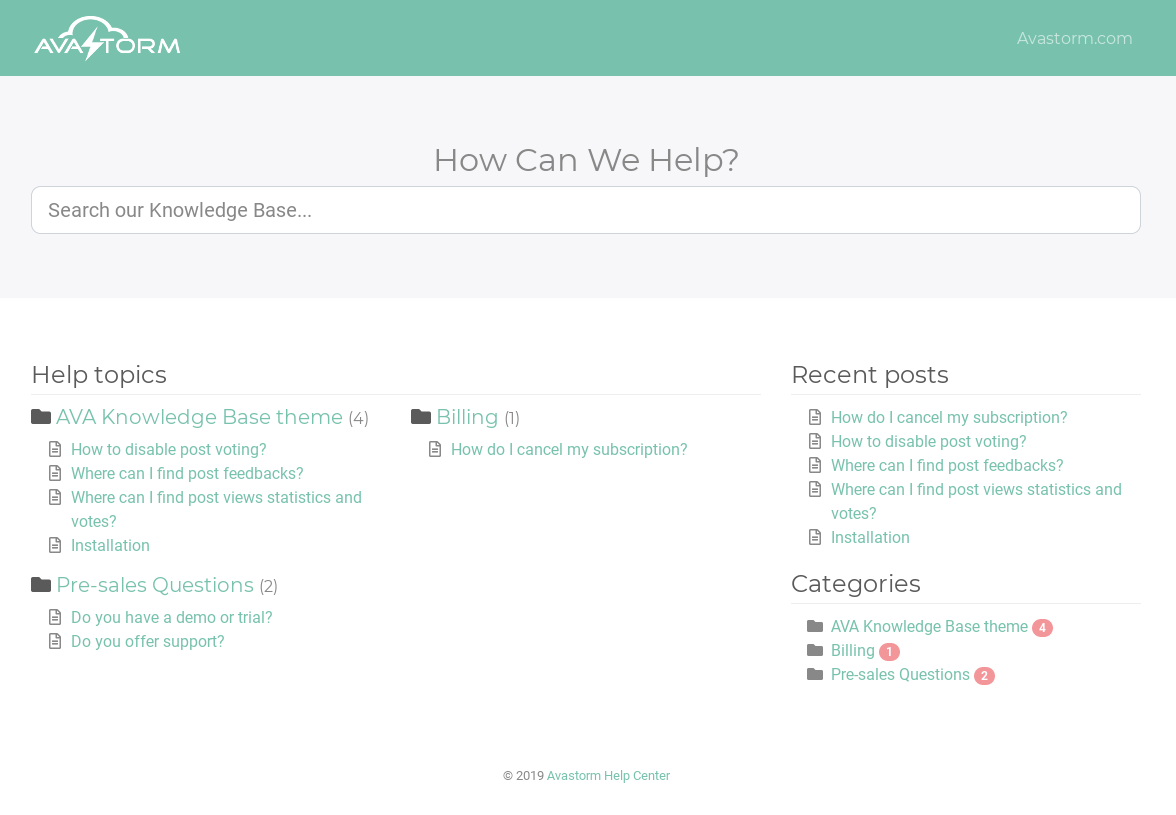Click the document icon beside 'Where can I find post views statistics' in Recent posts
Viewport: 1176px width, 815px height.
pos(815,489)
